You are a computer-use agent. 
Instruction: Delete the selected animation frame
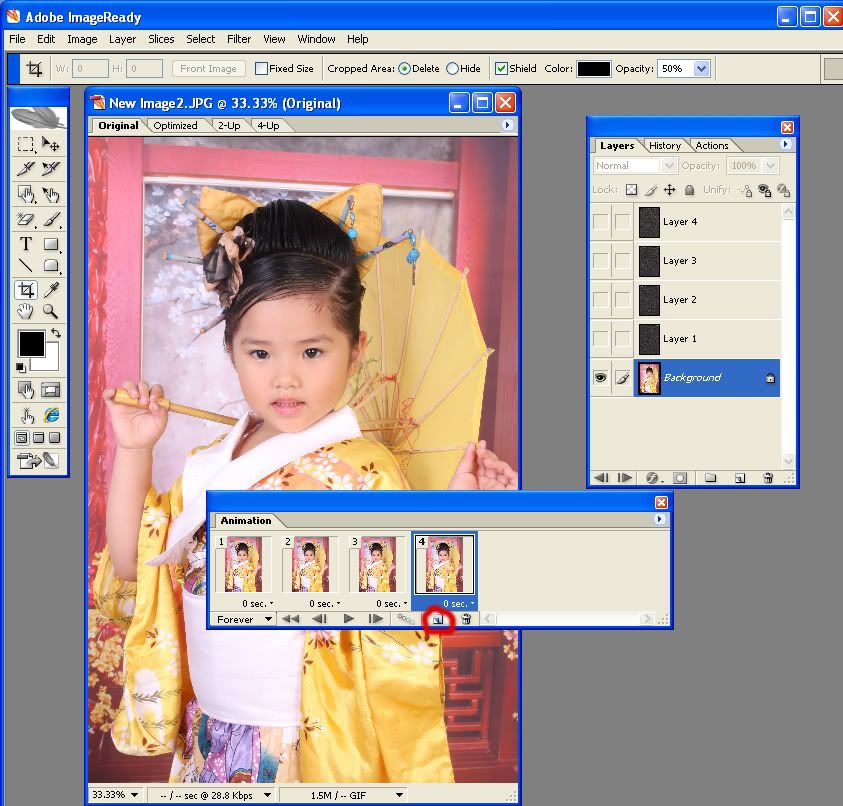coord(466,620)
